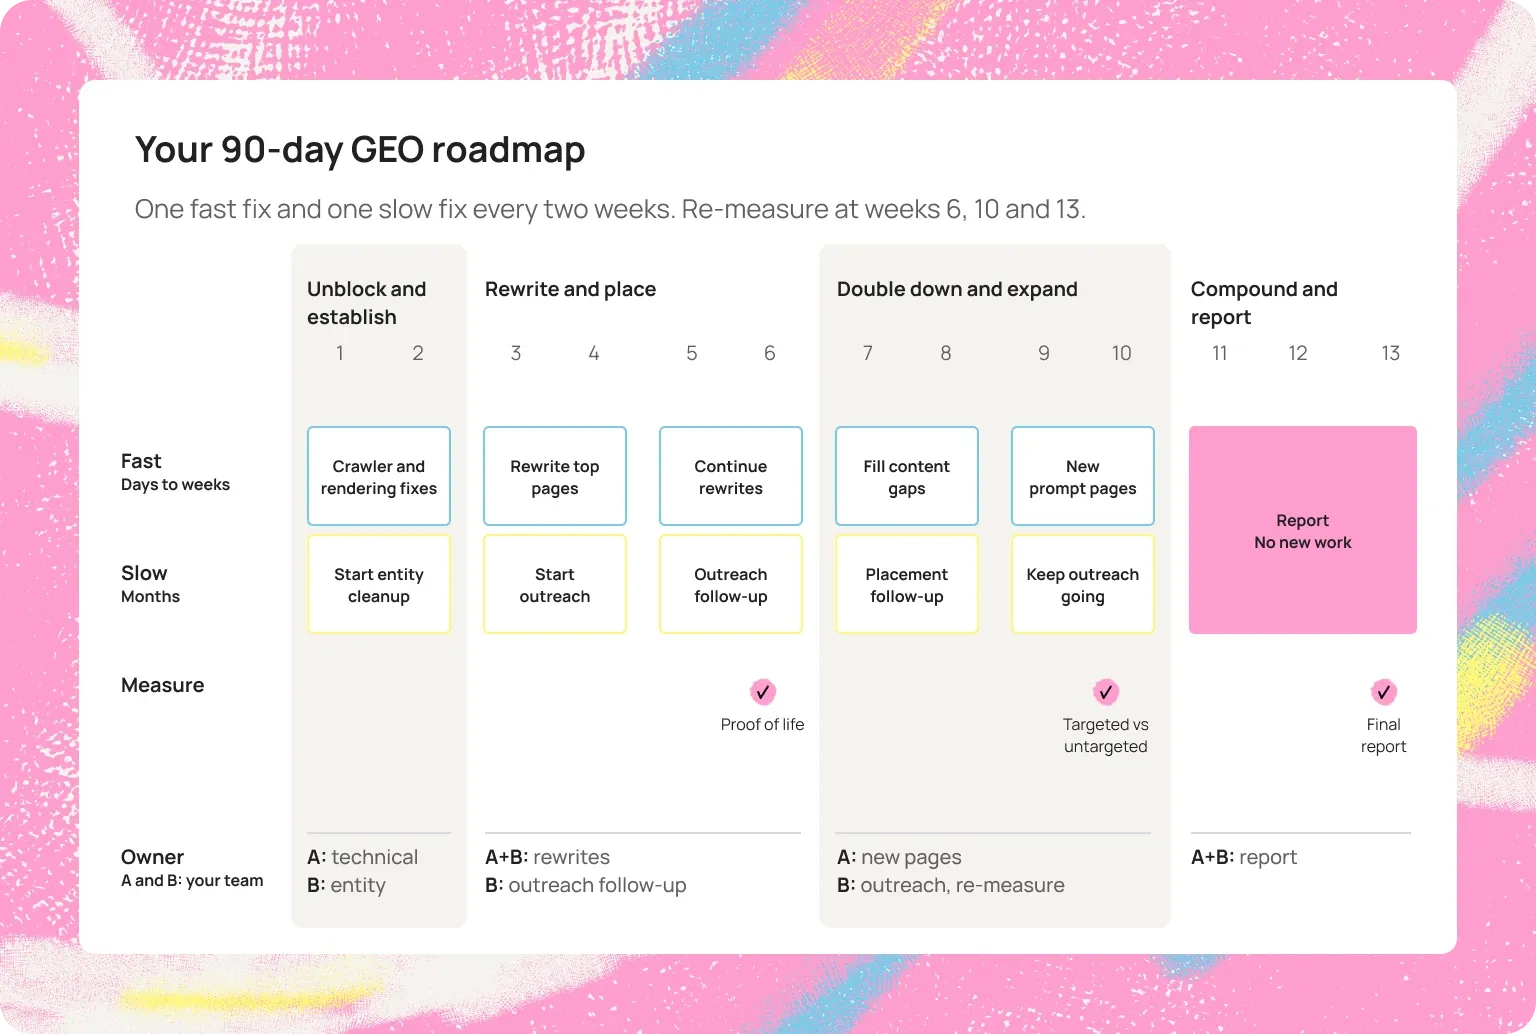Viewport: 1536px width, 1034px height.
Task: Click week 13 timeline number
Action: pos(1390,353)
